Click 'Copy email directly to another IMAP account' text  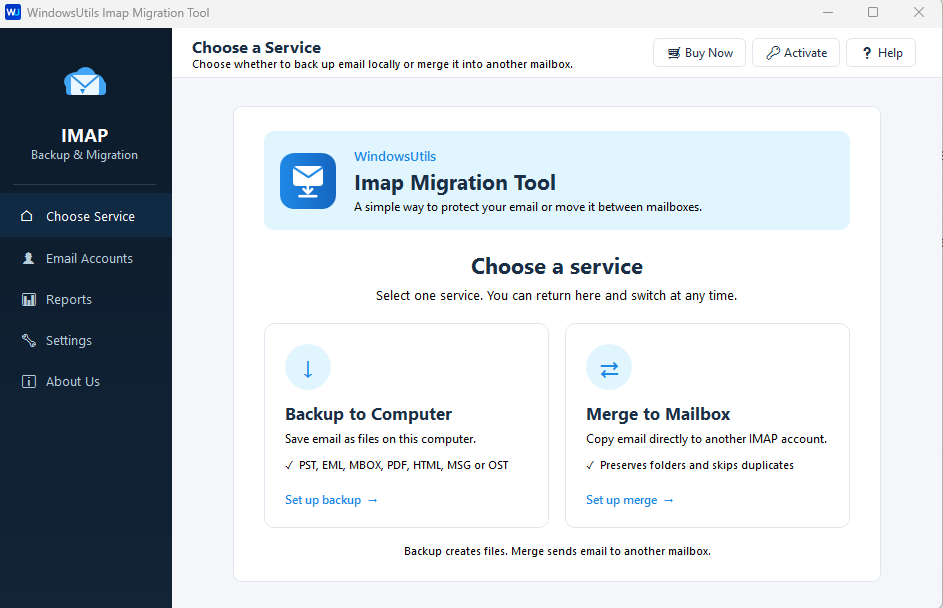pyautogui.click(x=707, y=439)
